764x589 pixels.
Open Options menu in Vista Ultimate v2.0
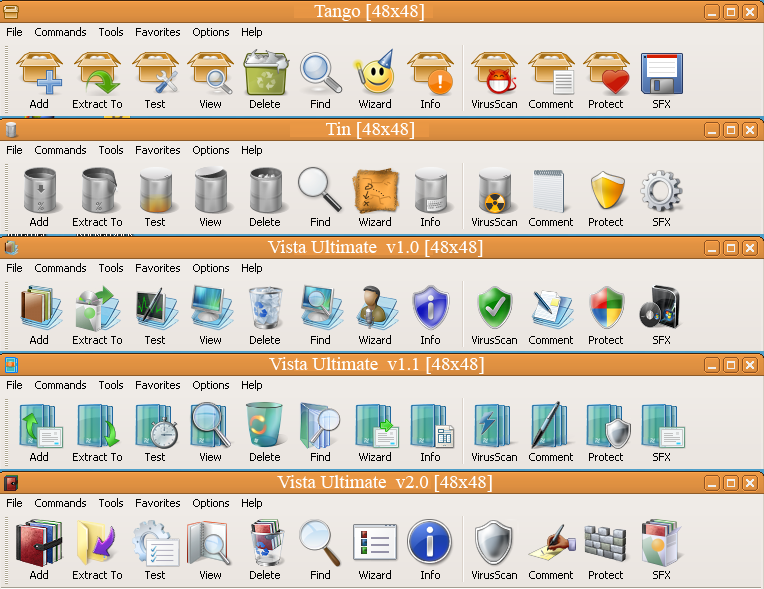tap(211, 503)
